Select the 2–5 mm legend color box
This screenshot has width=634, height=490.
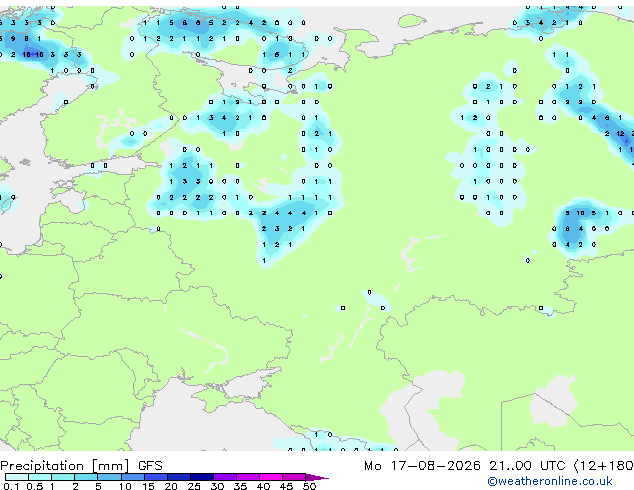coord(86,477)
